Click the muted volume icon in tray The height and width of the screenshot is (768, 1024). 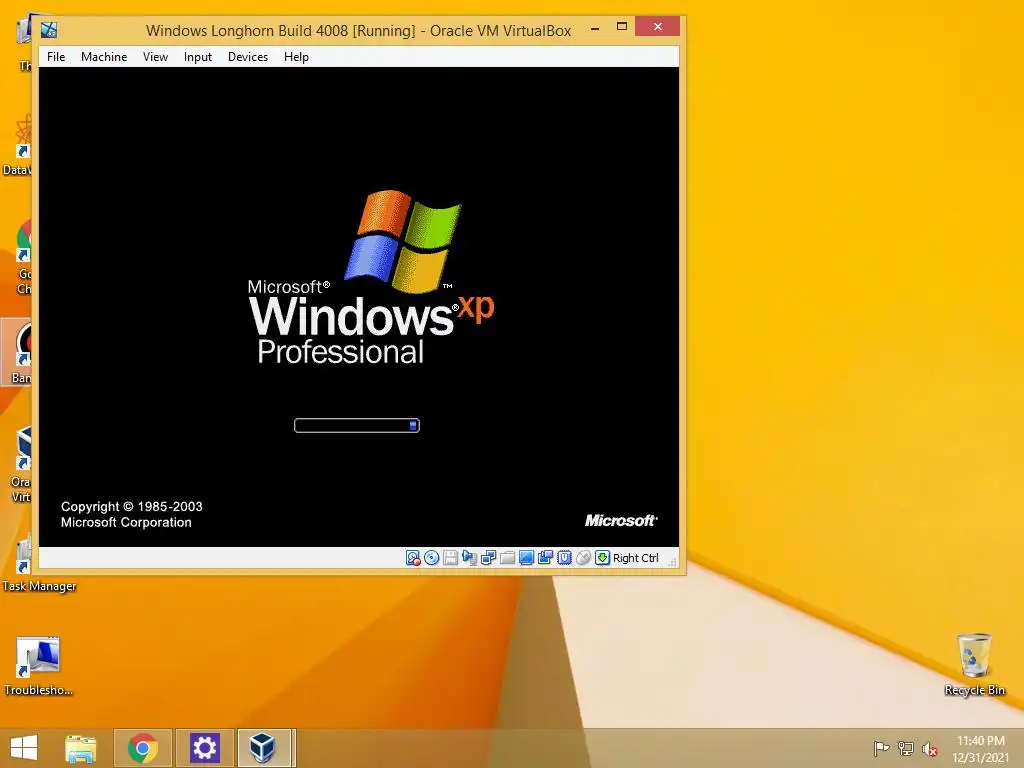point(930,748)
